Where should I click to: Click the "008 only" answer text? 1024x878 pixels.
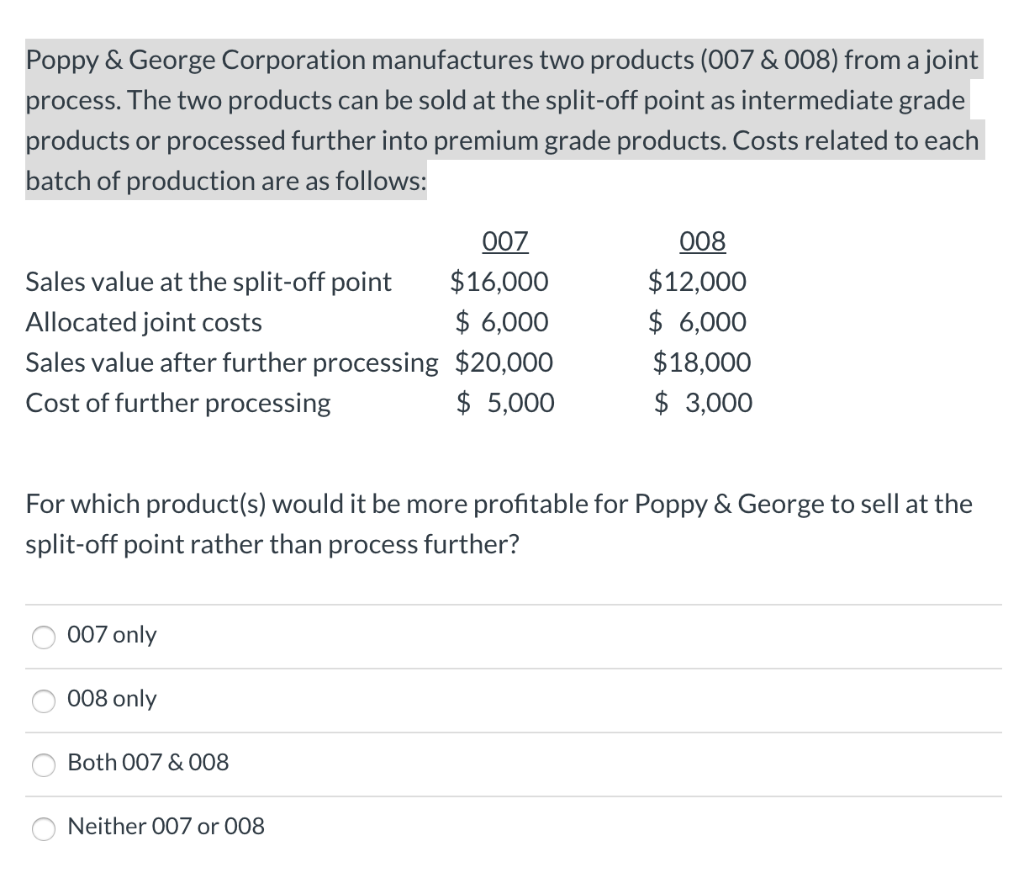click(112, 699)
